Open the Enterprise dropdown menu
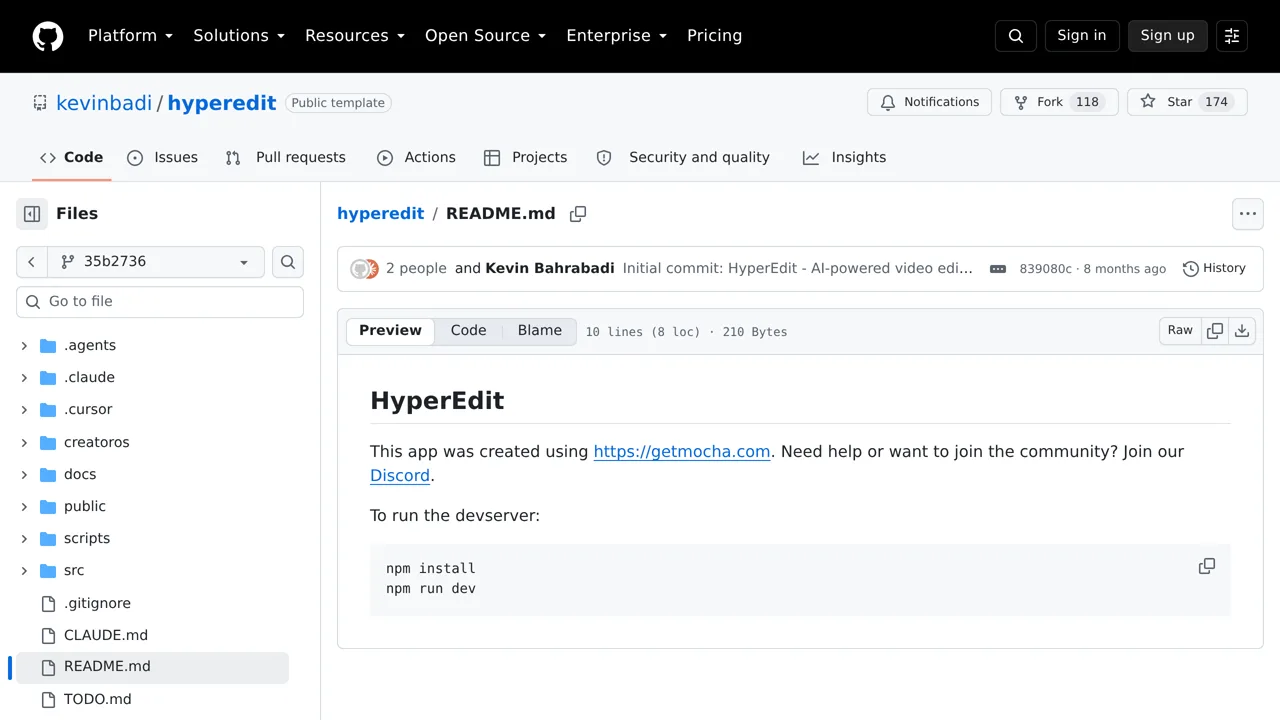 coord(617,36)
